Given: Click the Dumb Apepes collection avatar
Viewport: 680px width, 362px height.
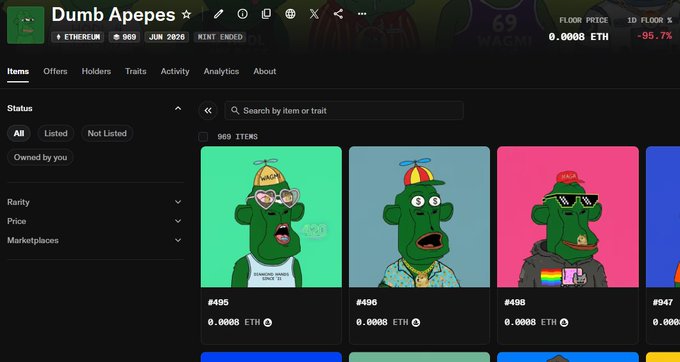Looking at the screenshot, I should point(26,25).
